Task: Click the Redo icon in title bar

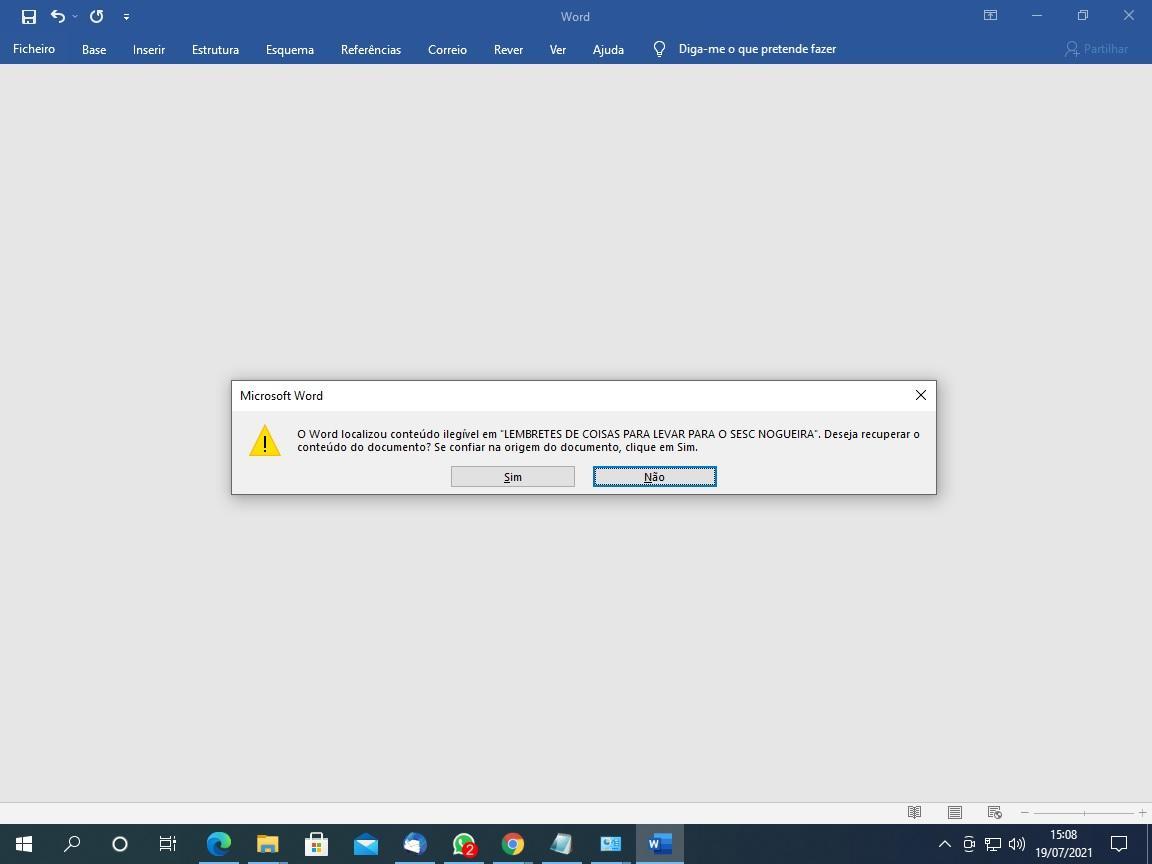Action: [x=96, y=16]
